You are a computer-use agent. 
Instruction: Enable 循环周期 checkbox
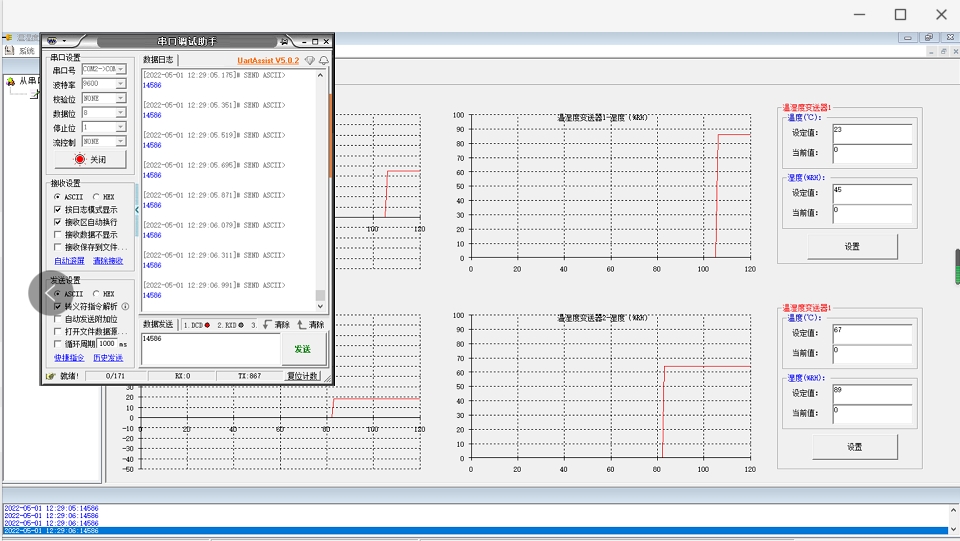(58, 344)
